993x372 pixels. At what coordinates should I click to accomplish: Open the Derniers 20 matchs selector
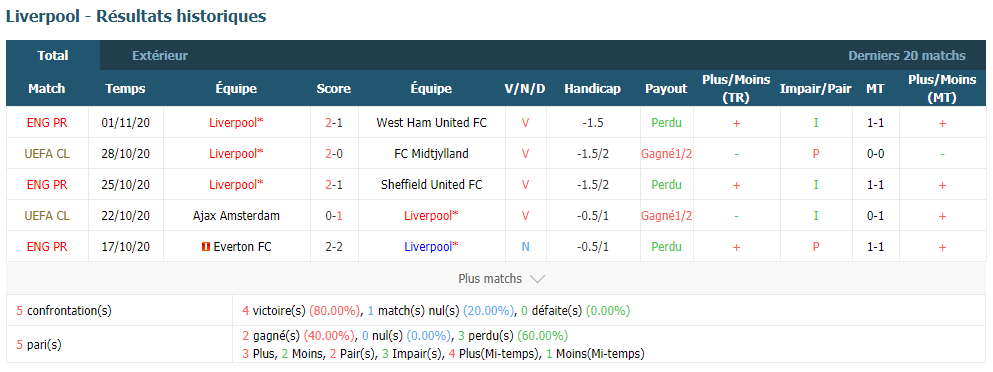tap(907, 56)
